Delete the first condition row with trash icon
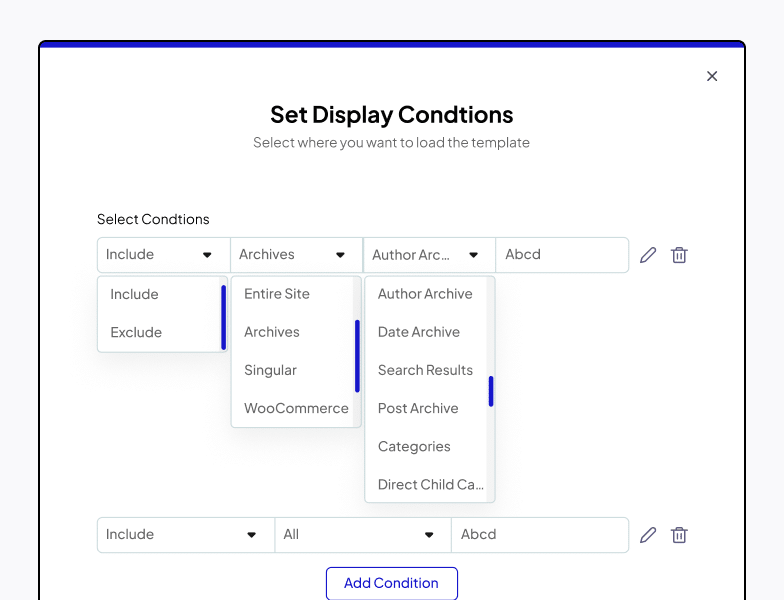 tap(679, 255)
